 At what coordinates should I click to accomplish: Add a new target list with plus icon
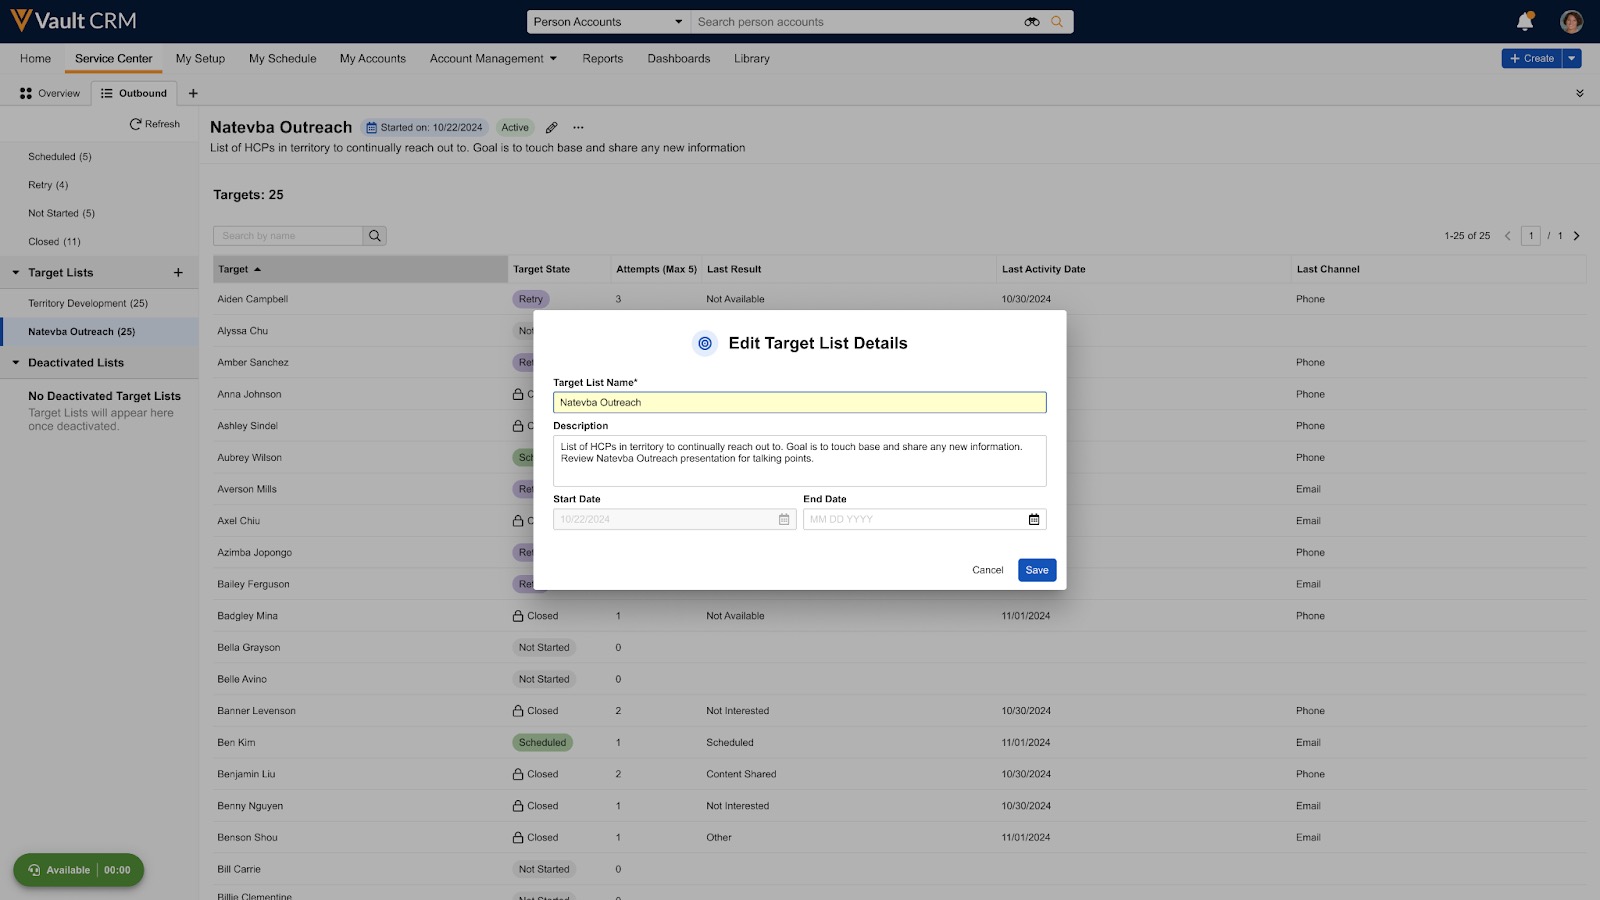pos(178,273)
